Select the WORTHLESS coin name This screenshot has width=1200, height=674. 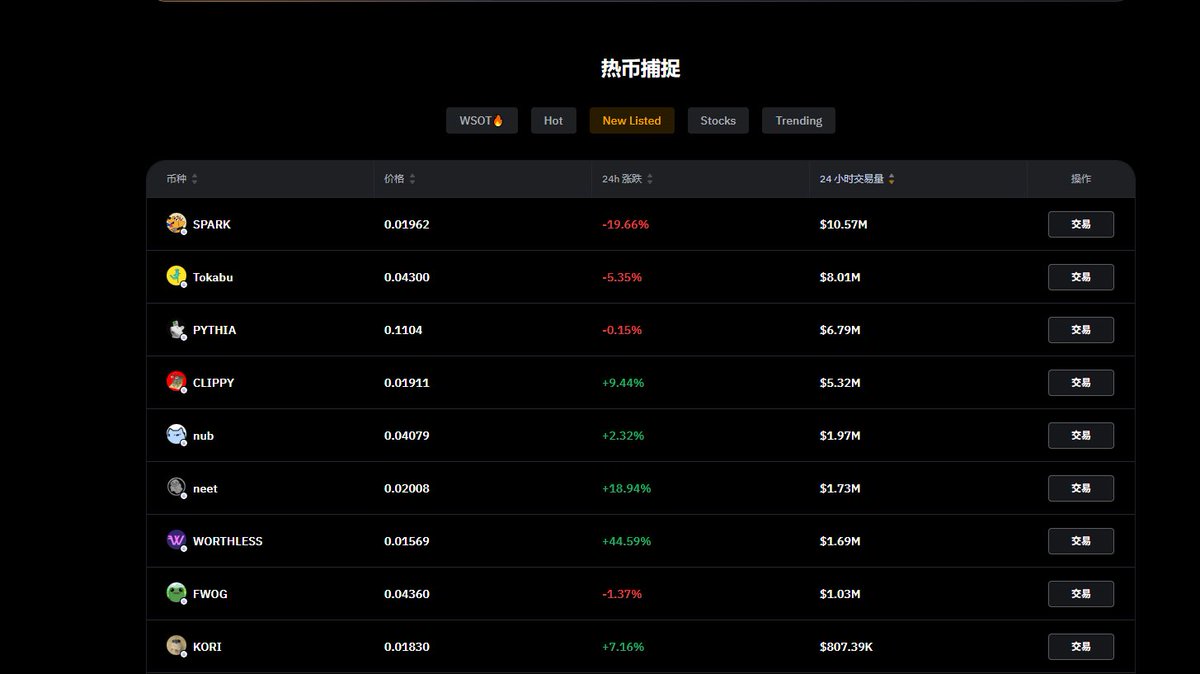[x=228, y=541]
